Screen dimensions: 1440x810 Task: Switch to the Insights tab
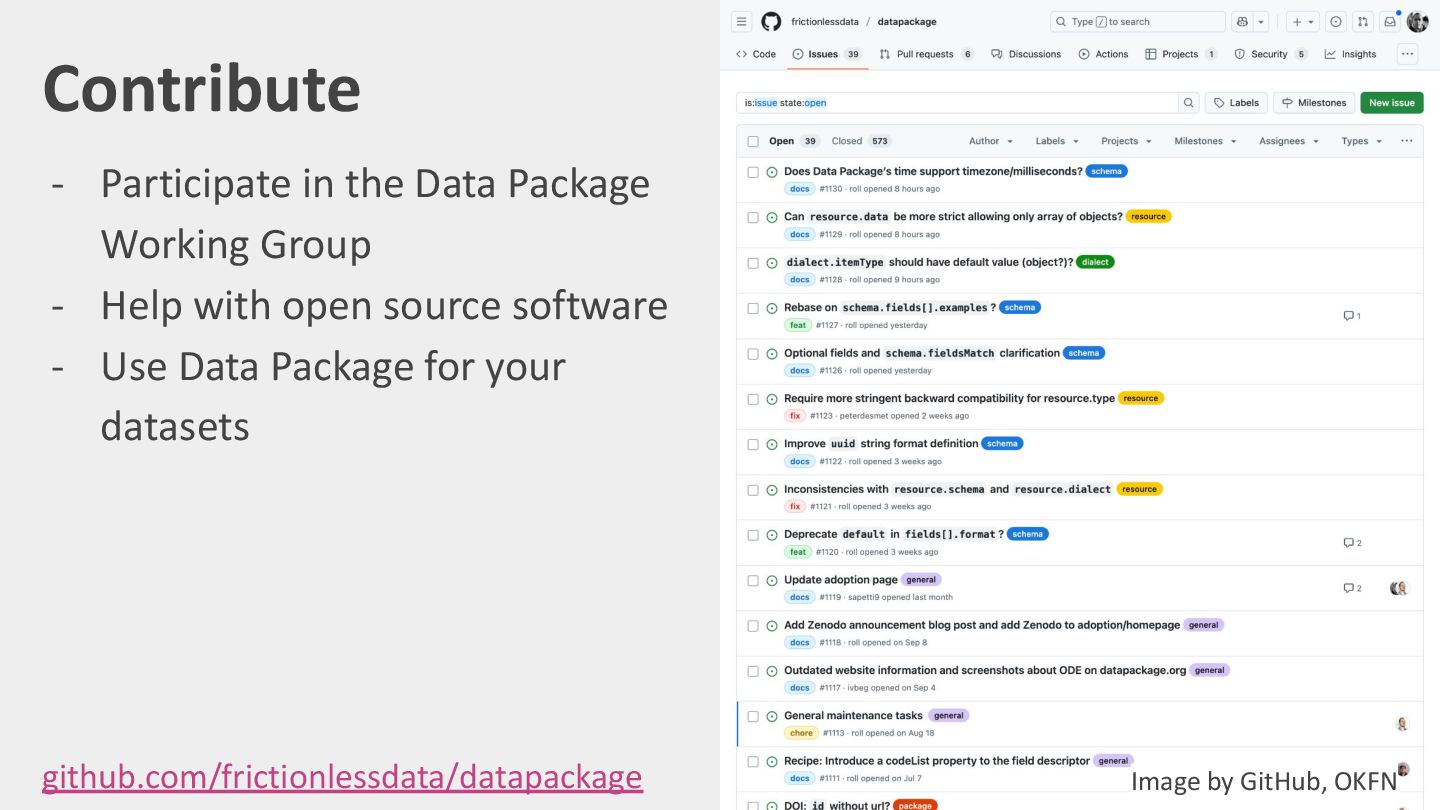(1350, 54)
